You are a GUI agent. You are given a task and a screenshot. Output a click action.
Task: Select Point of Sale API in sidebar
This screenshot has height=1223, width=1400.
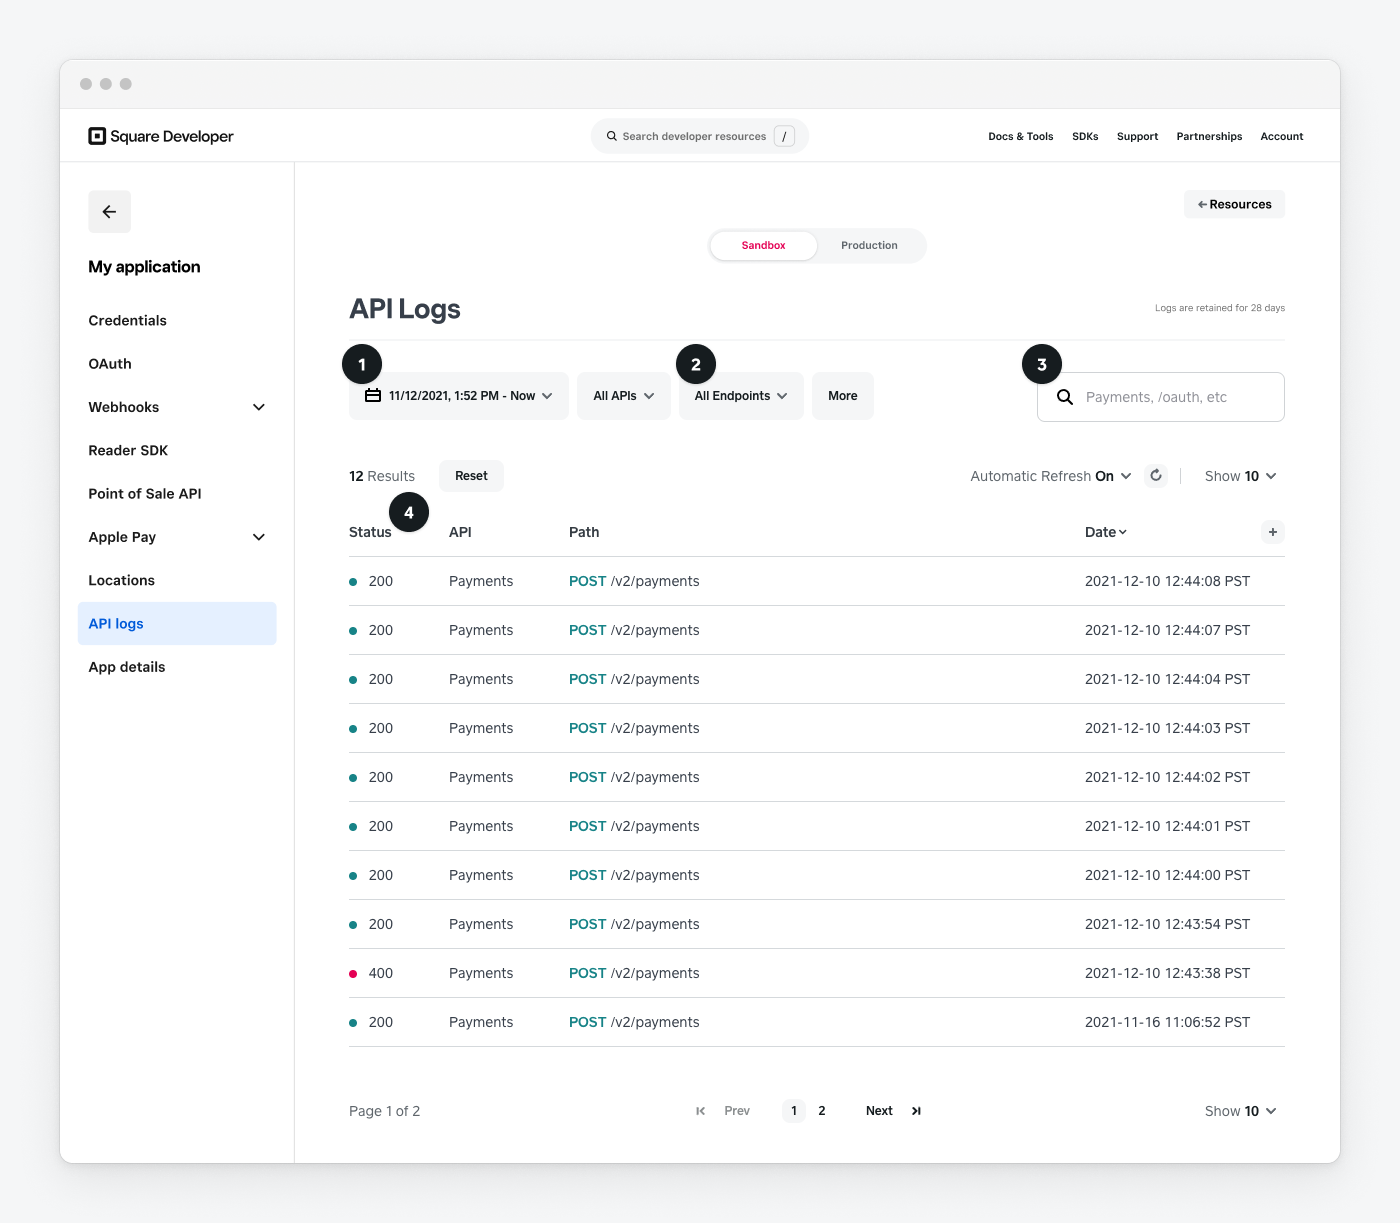coord(177,494)
